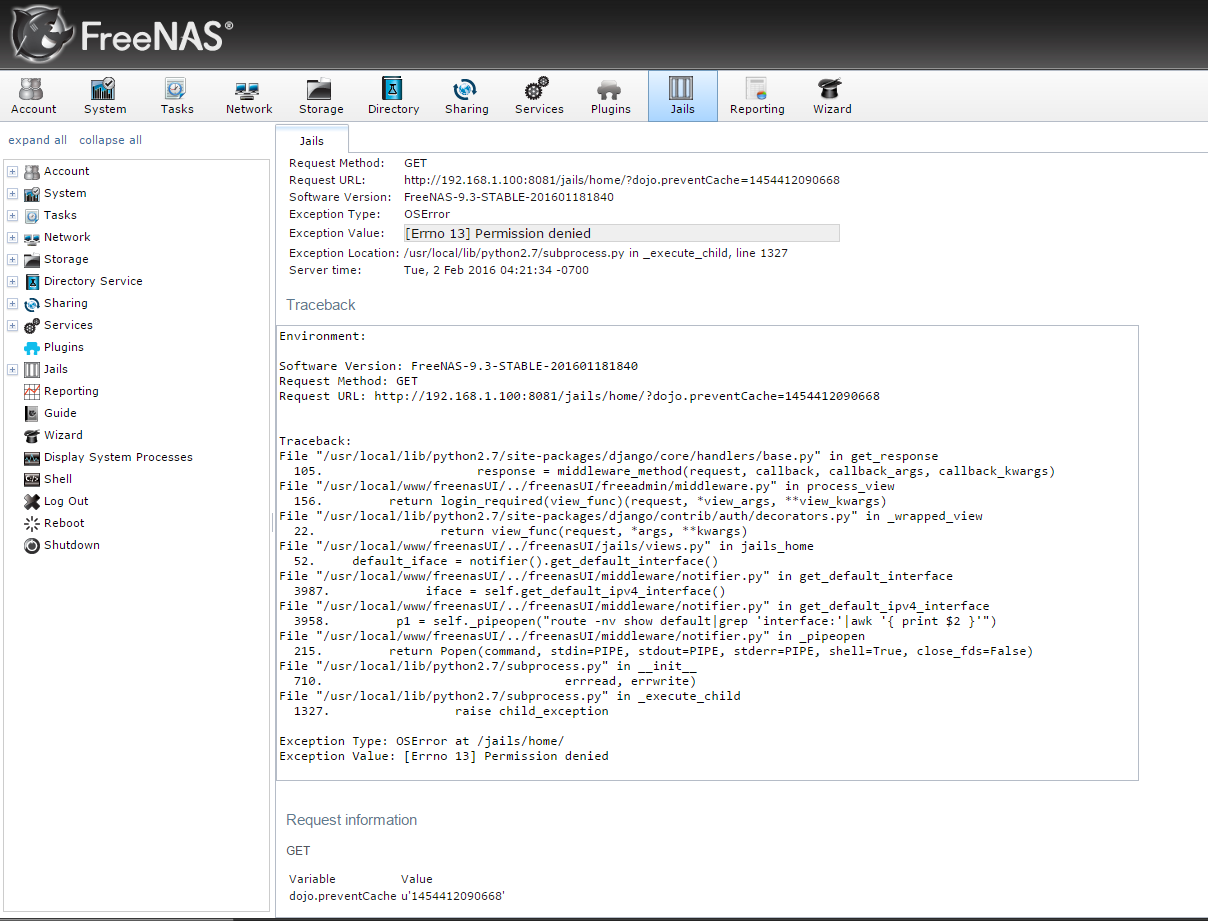
Task: Select Shell terminal icon in sidebar
Action: tap(32, 480)
